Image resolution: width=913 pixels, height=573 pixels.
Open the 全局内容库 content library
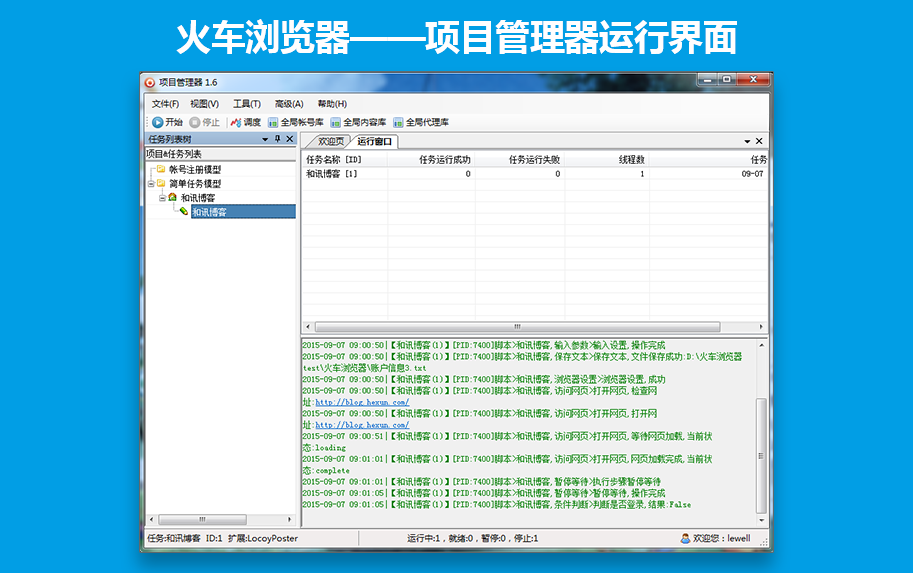click(358, 122)
